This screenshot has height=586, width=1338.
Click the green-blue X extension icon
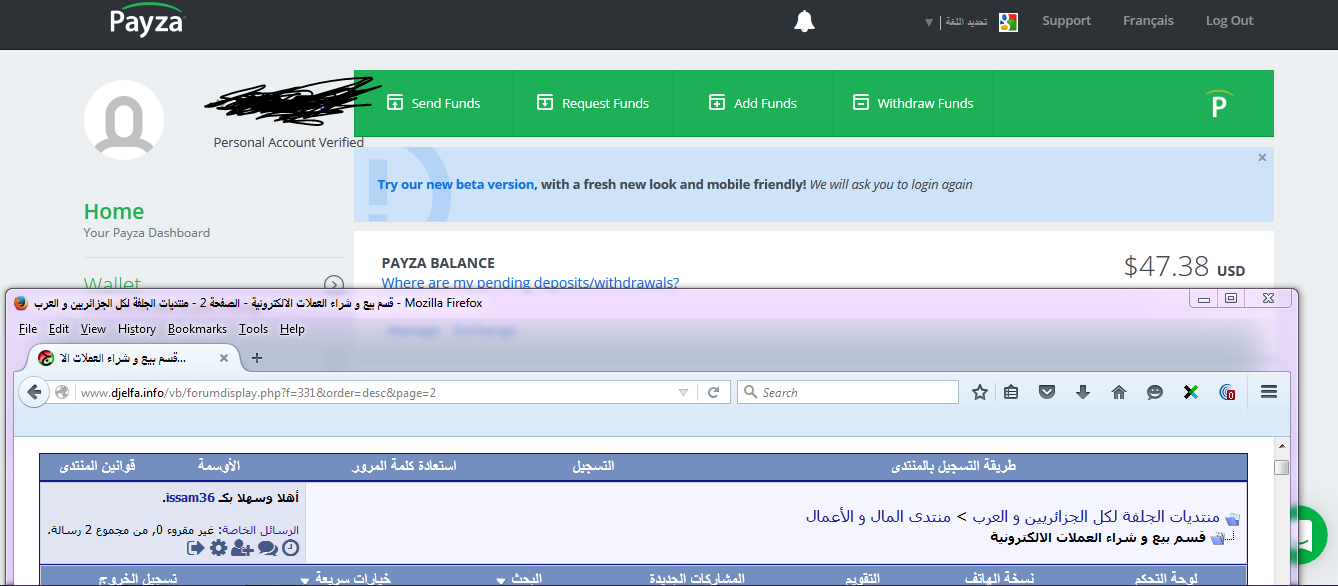coord(1191,393)
